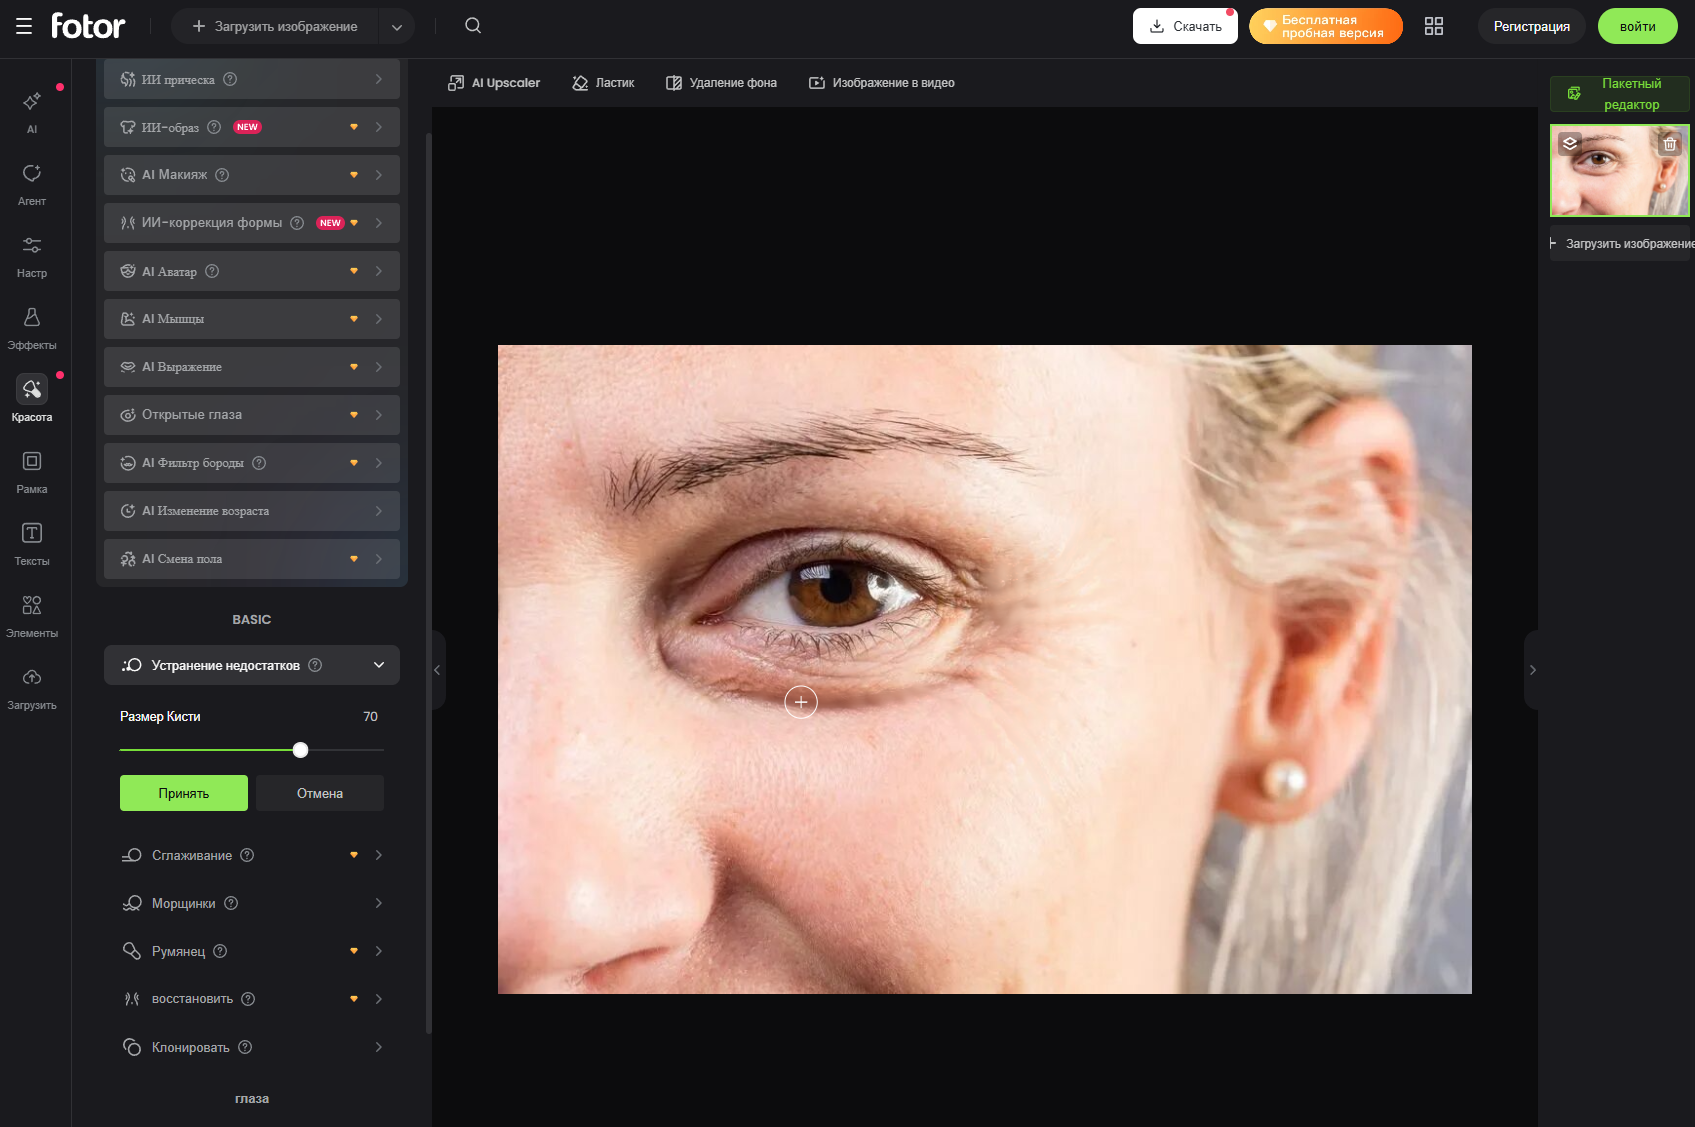
Task: Open the Загрузить uploads sidebar section
Action: tap(32, 687)
